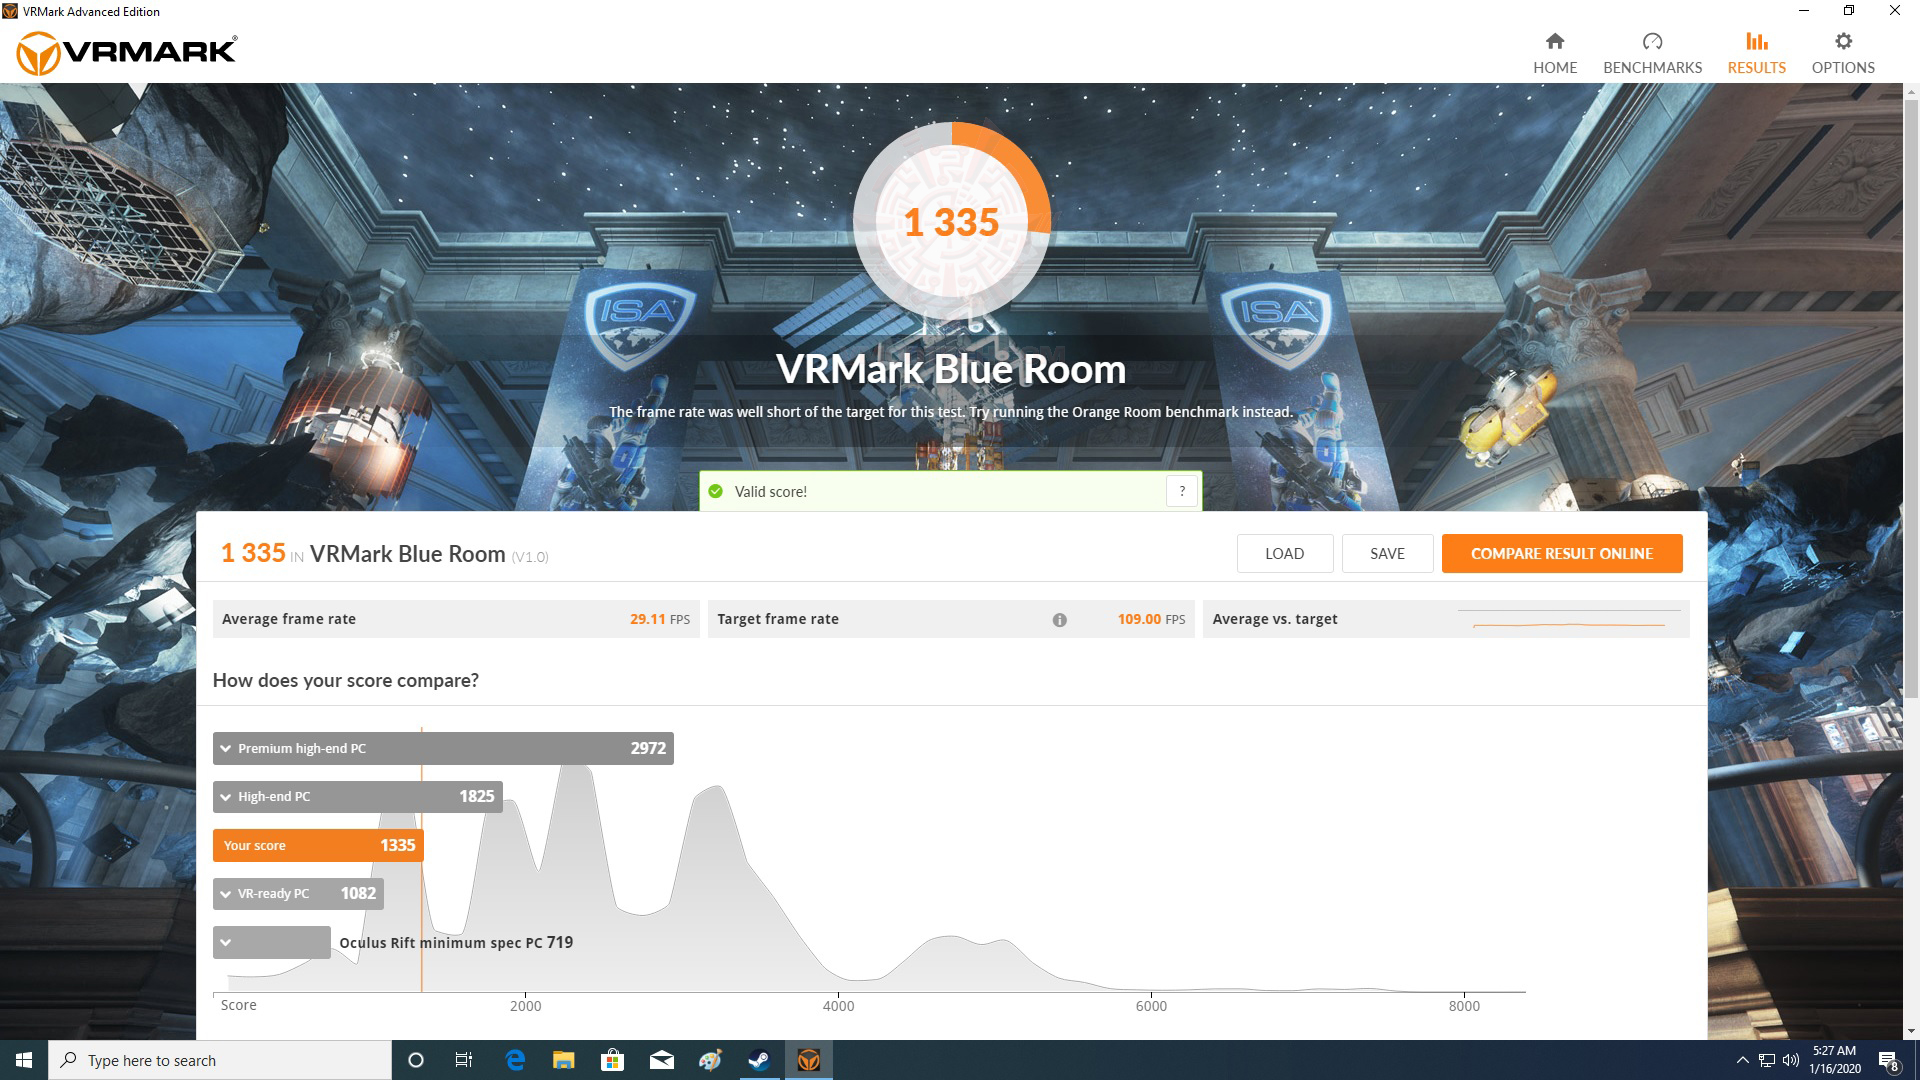Open Microsoft Edge from the taskbar
The height and width of the screenshot is (1080, 1920).
click(x=515, y=1060)
